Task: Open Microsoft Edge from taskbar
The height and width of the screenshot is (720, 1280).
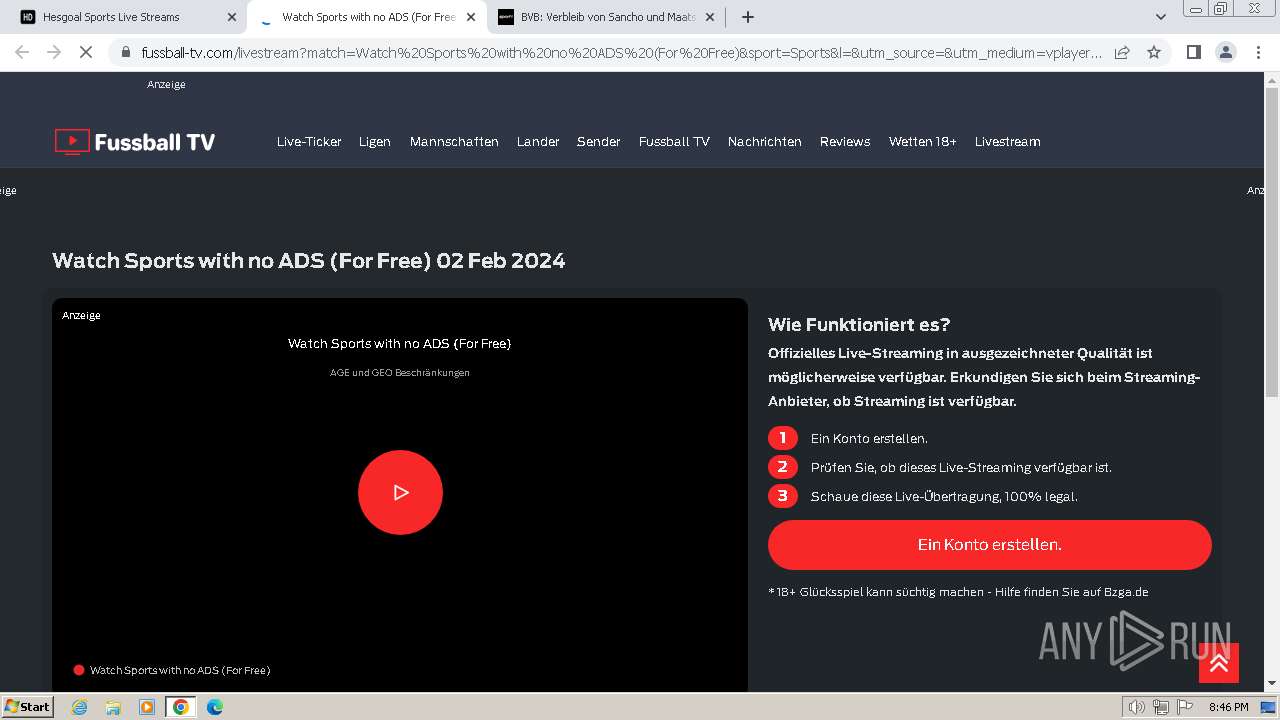Action: pyautogui.click(x=214, y=707)
